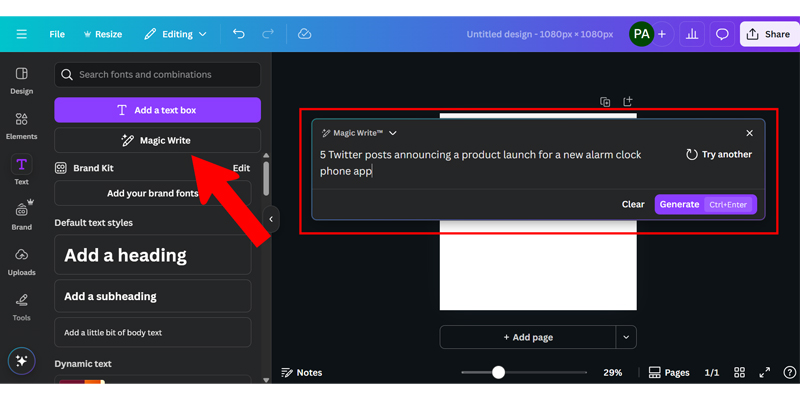Screen dimensions: 800x400
Task: Enter fullscreen present mode
Action: pos(764,372)
